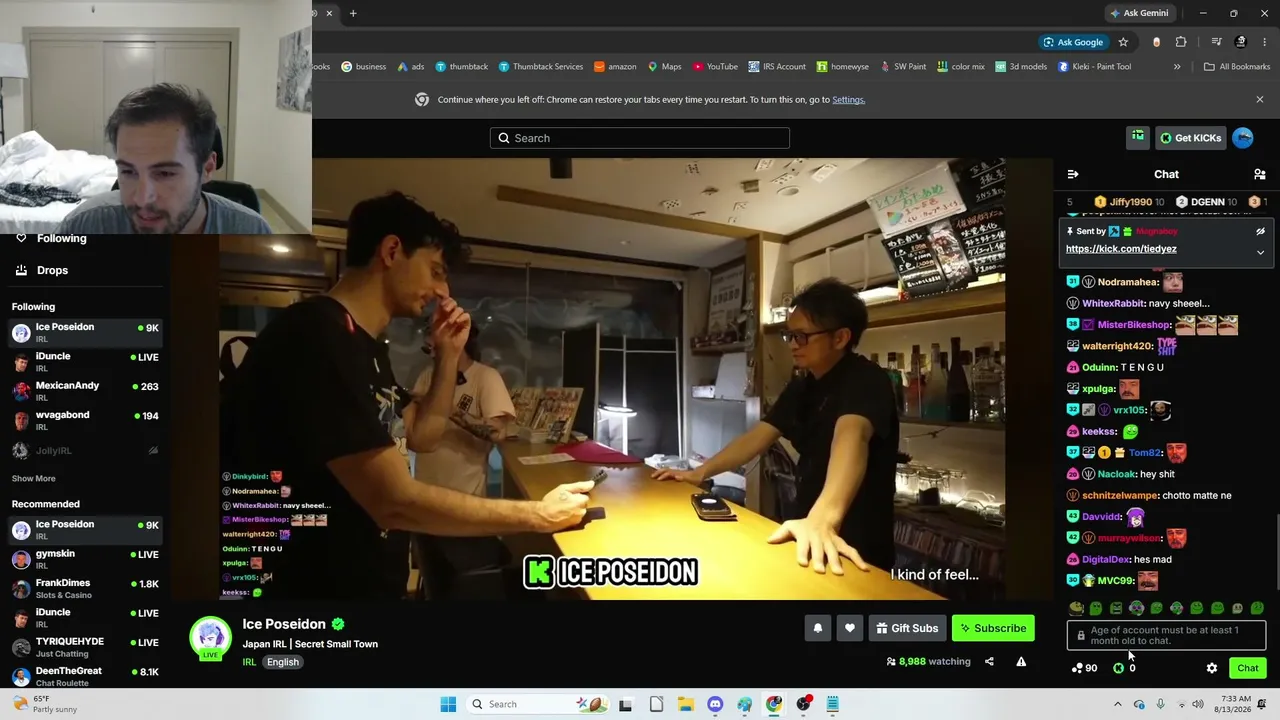Open the chat users list icon
Viewport: 1280px width, 720px height.
pos(1259,174)
